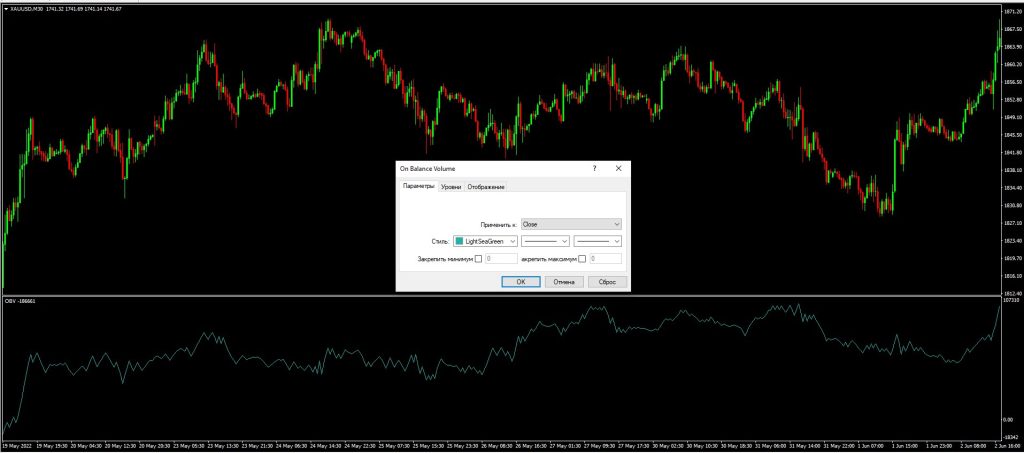
Task: Open the line style dropdown
Action: [x=545, y=242]
